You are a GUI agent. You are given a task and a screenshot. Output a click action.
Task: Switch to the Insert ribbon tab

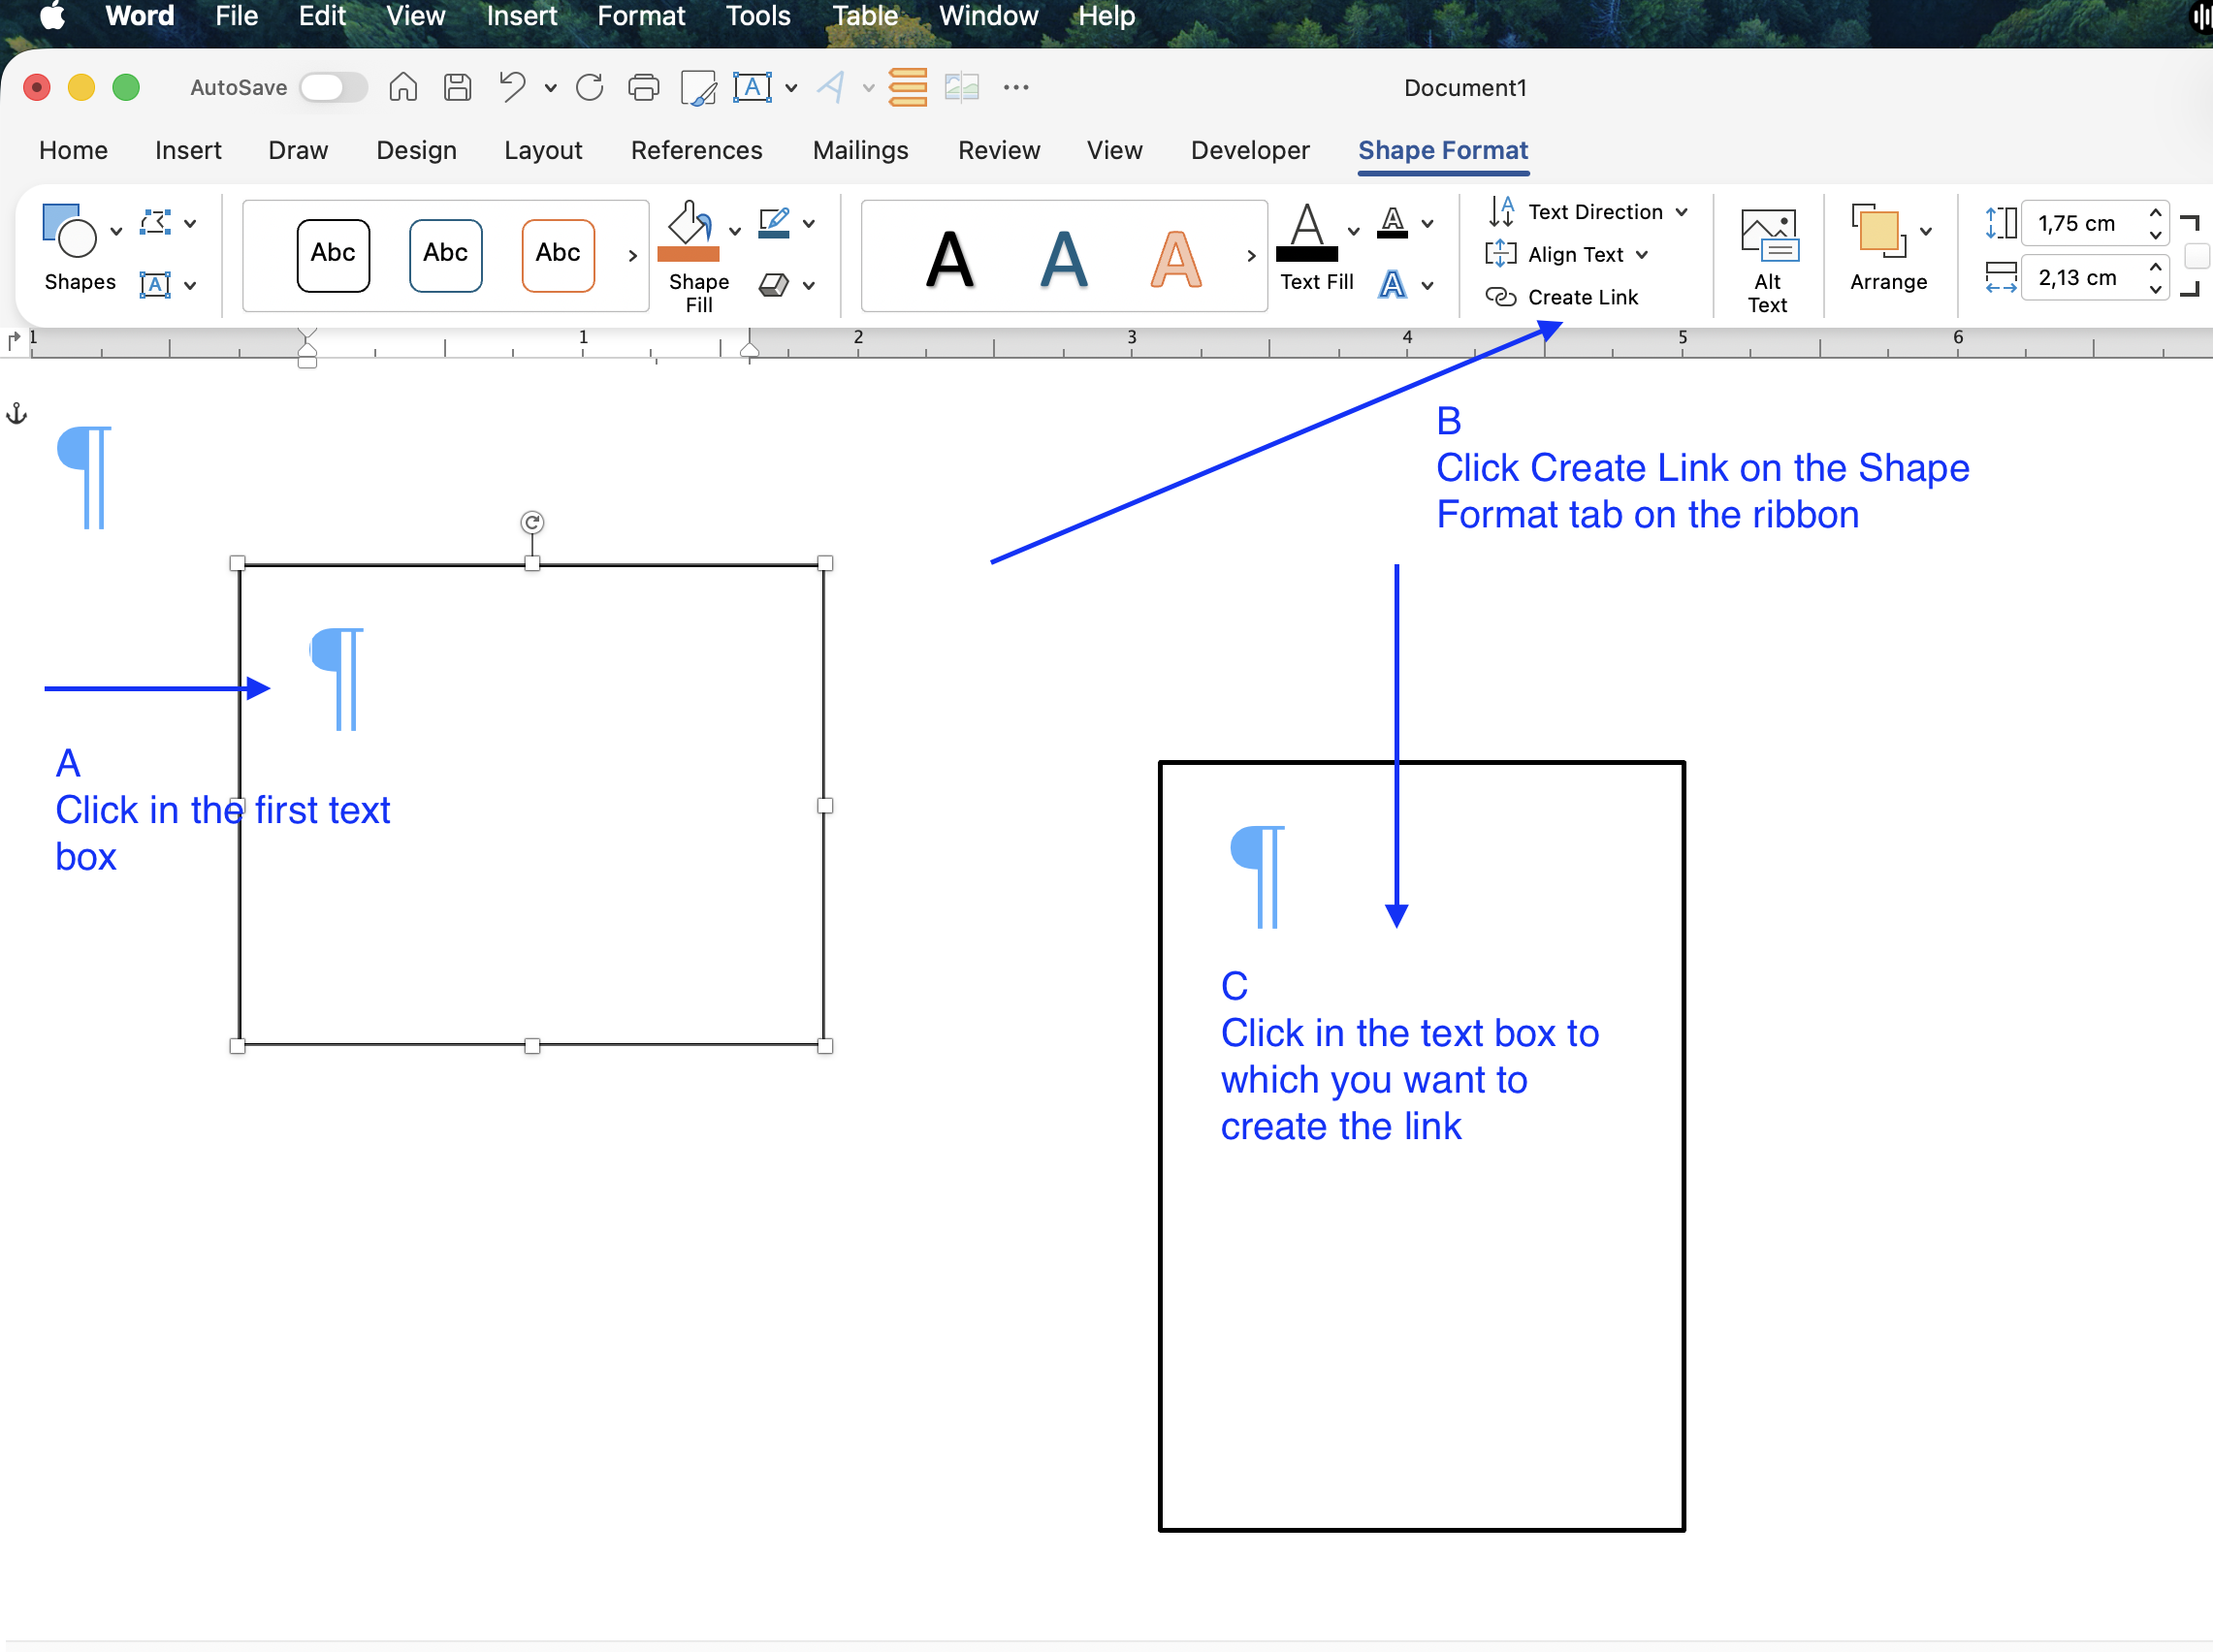(x=188, y=150)
